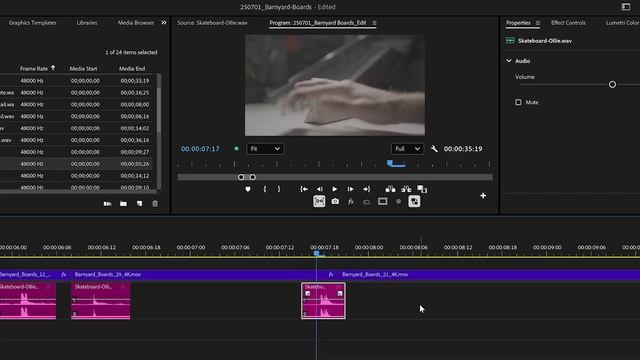This screenshot has width=640, height=360.
Task: Open the Properties panel menu icon
Action: [x=538, y=23]
